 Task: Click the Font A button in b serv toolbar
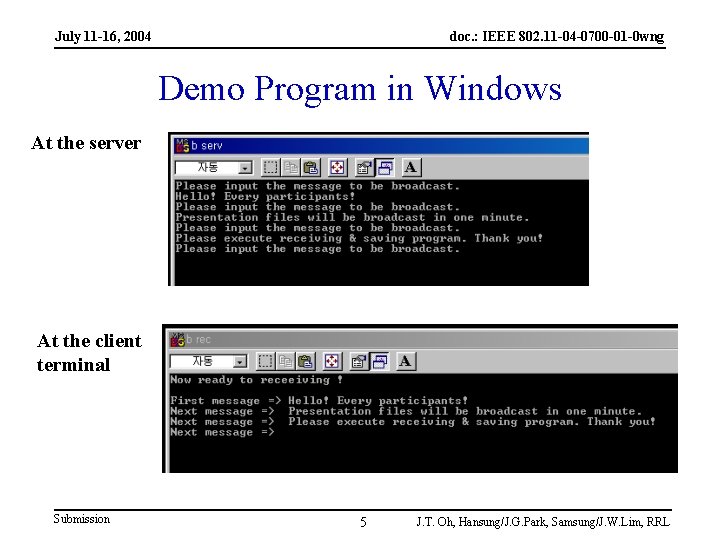coord(411,168)
